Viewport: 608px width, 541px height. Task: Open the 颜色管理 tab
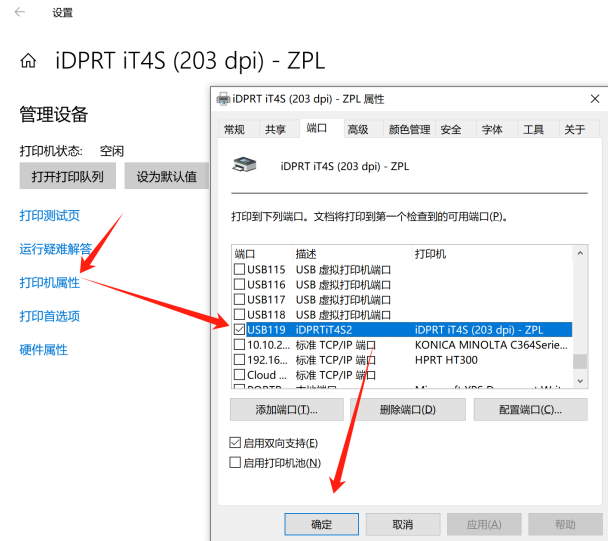[x=409, y=130]
